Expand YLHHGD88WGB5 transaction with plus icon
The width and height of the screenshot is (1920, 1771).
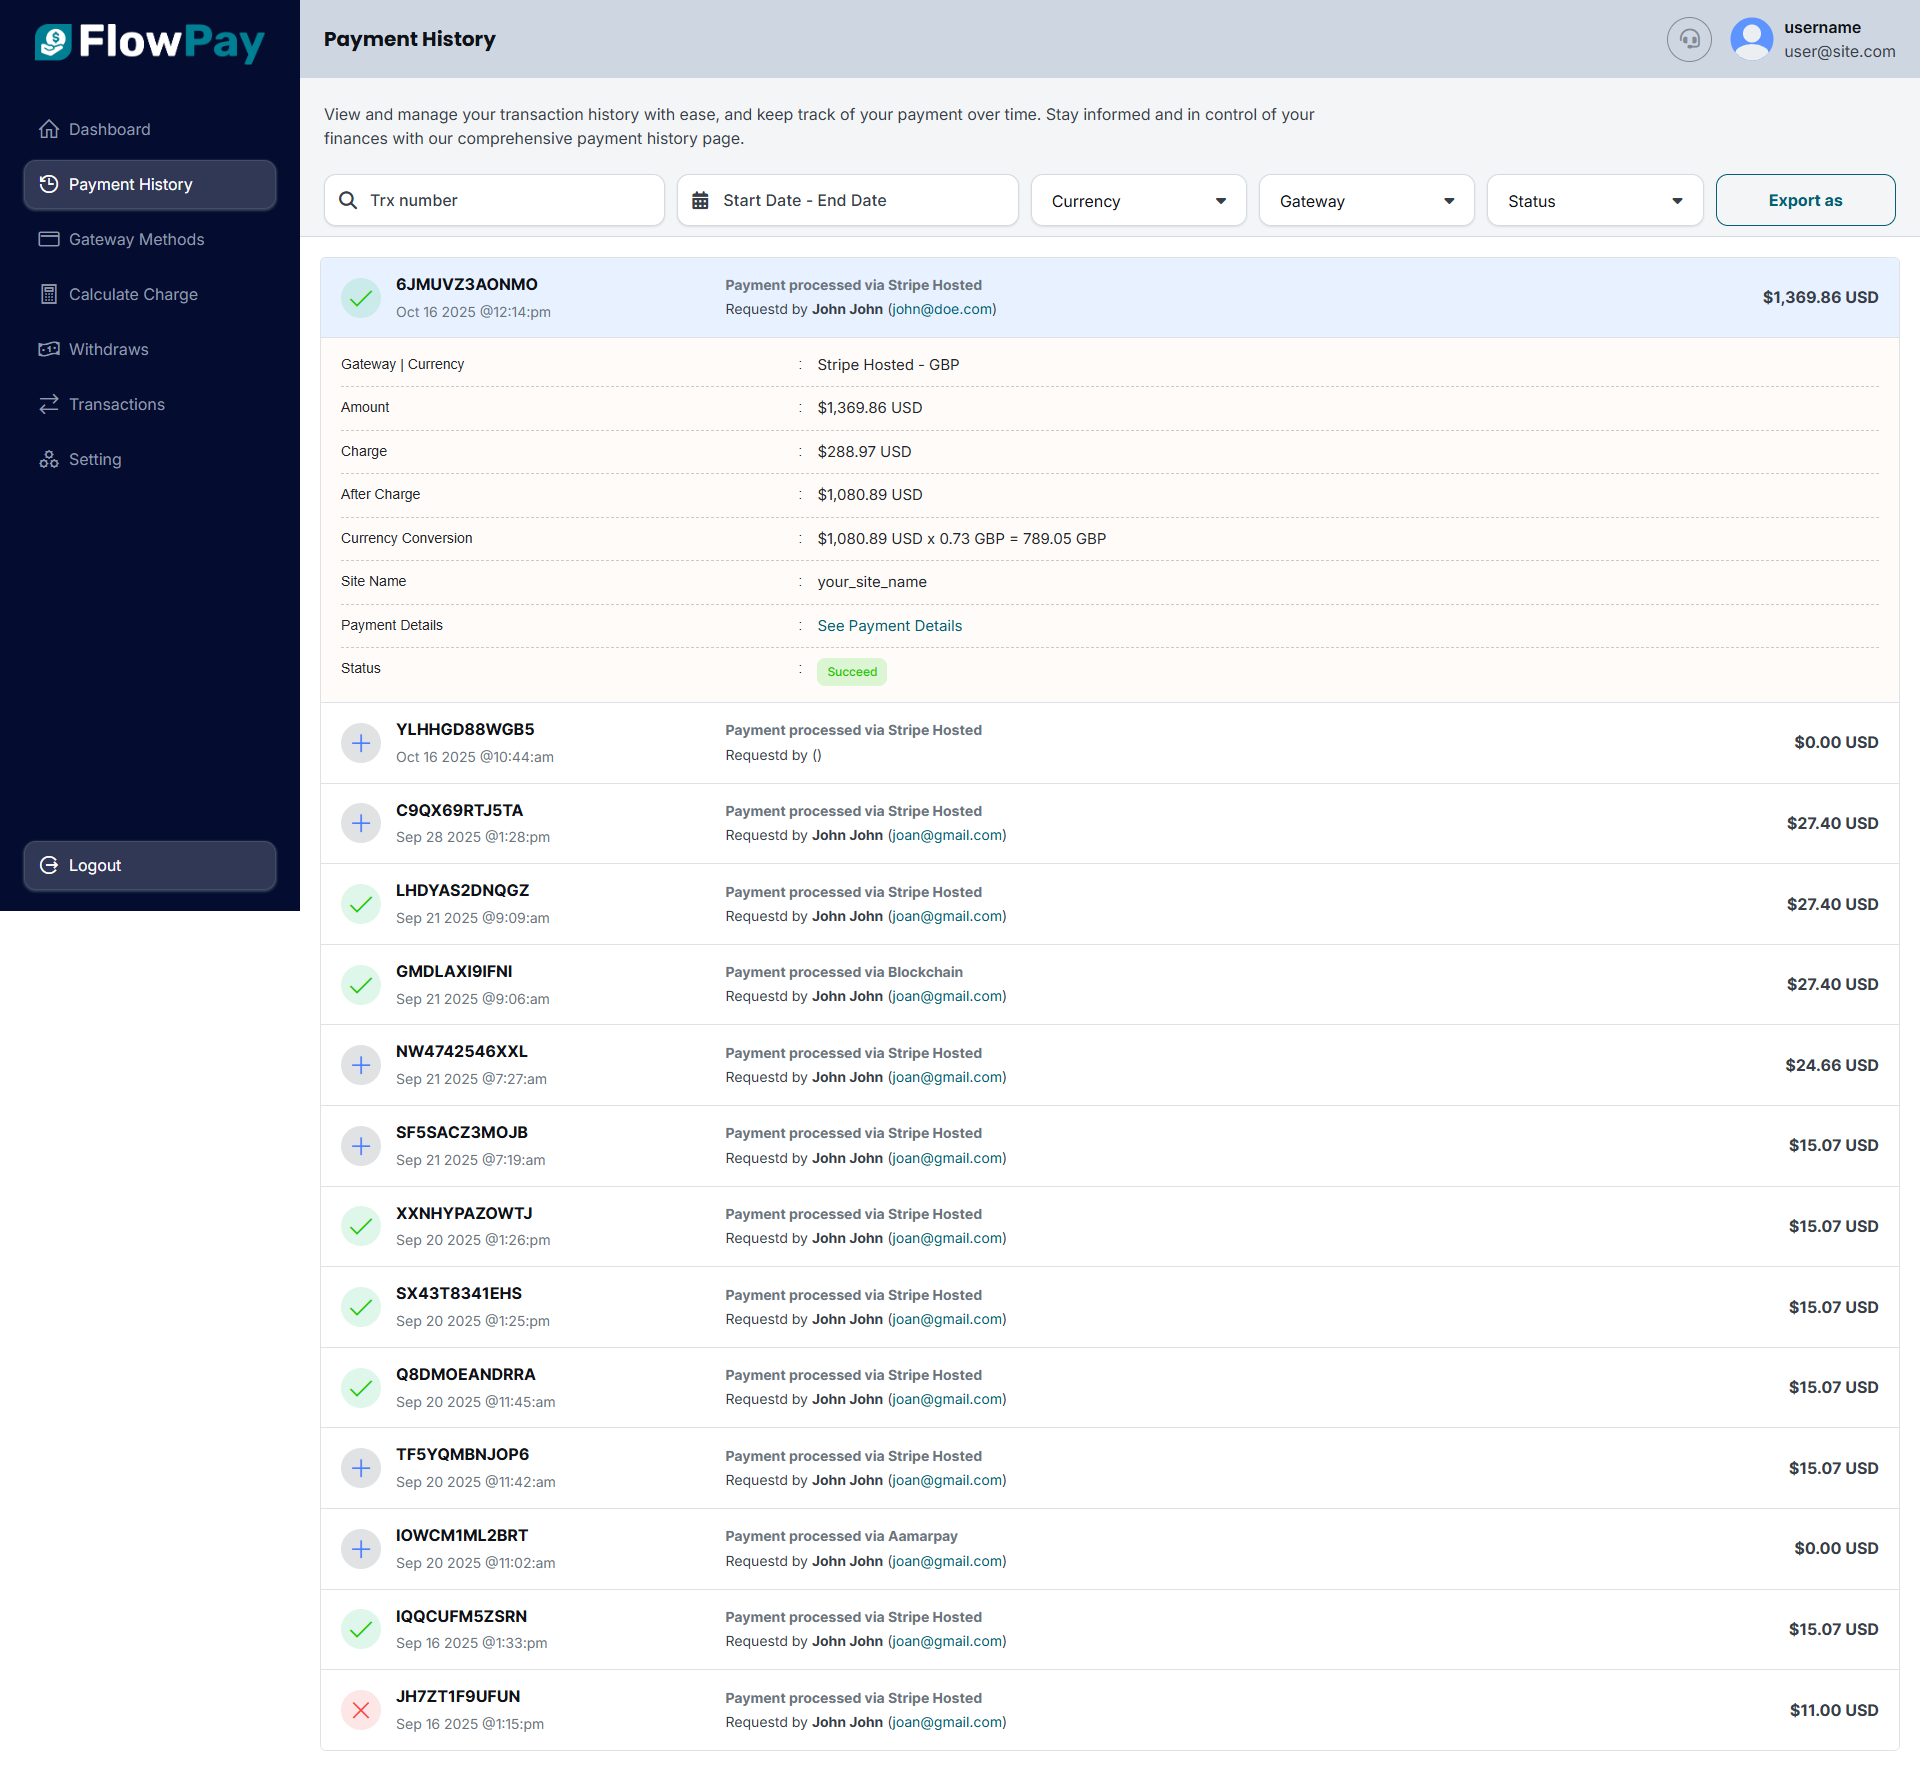pos(361,743)
